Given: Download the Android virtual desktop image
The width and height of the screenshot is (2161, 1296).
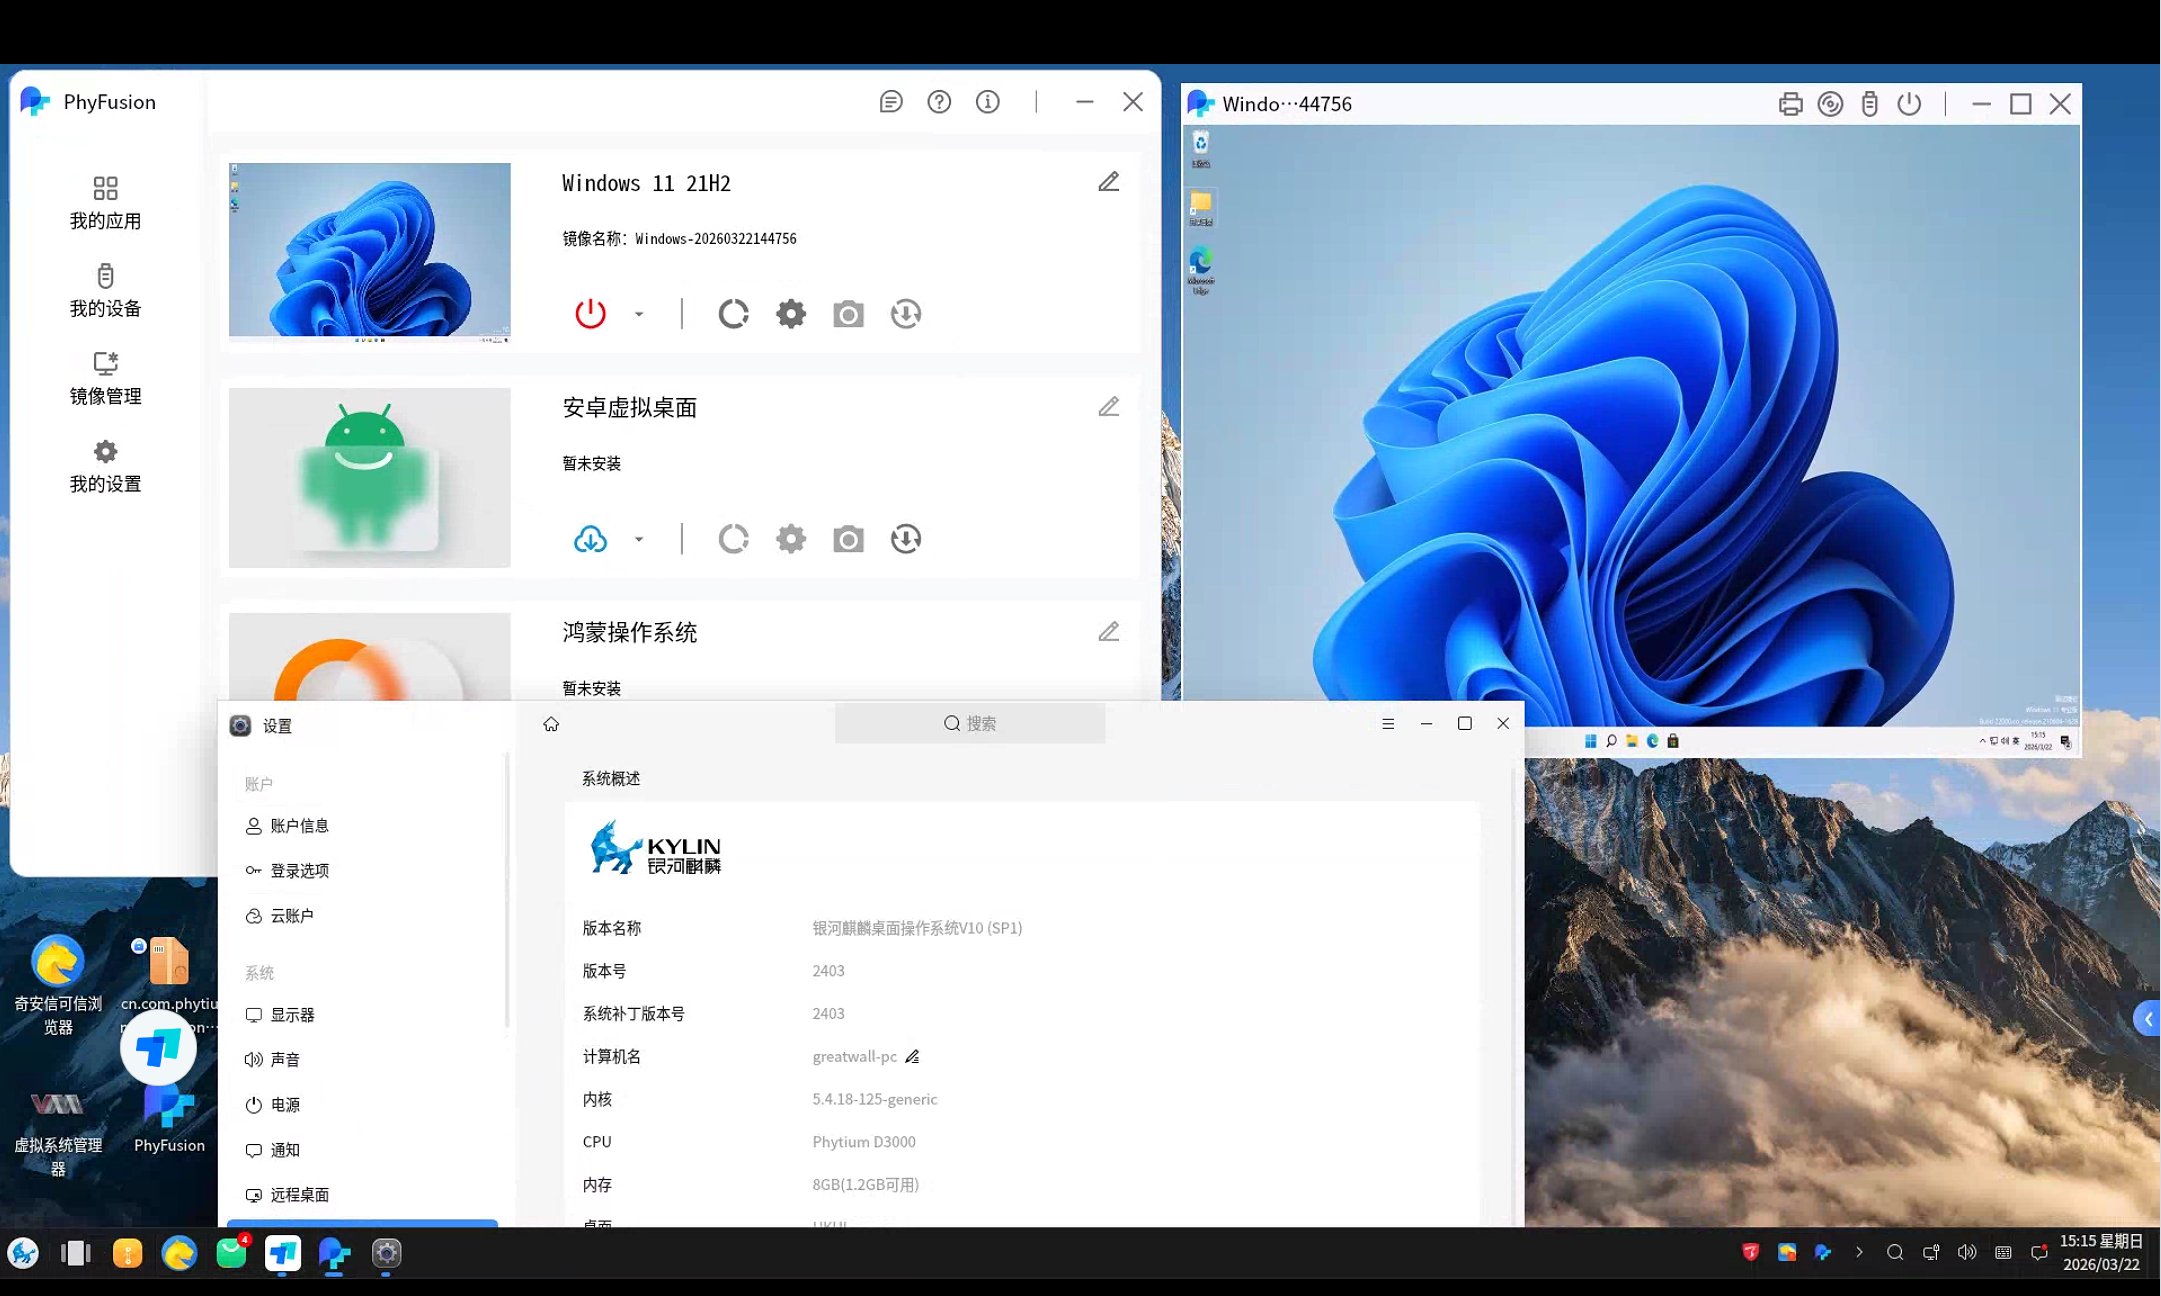Looking at the screenshot, I should [x=590, y=539].
